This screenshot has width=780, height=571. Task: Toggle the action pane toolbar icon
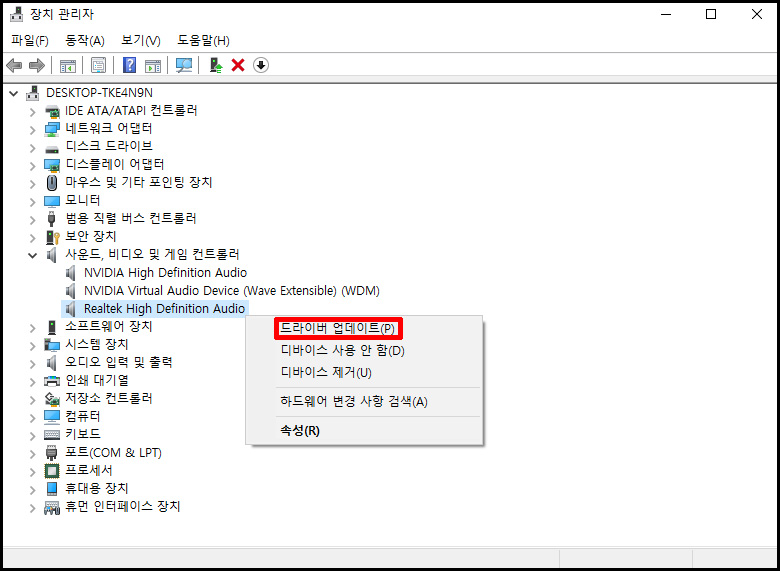pyautogui.click(x=153, y=65)
